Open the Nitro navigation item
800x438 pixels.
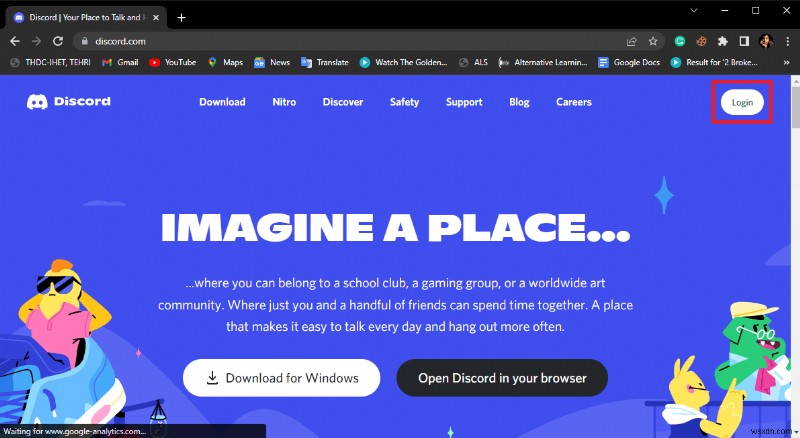pyautogui.click(x=284, y=102)
